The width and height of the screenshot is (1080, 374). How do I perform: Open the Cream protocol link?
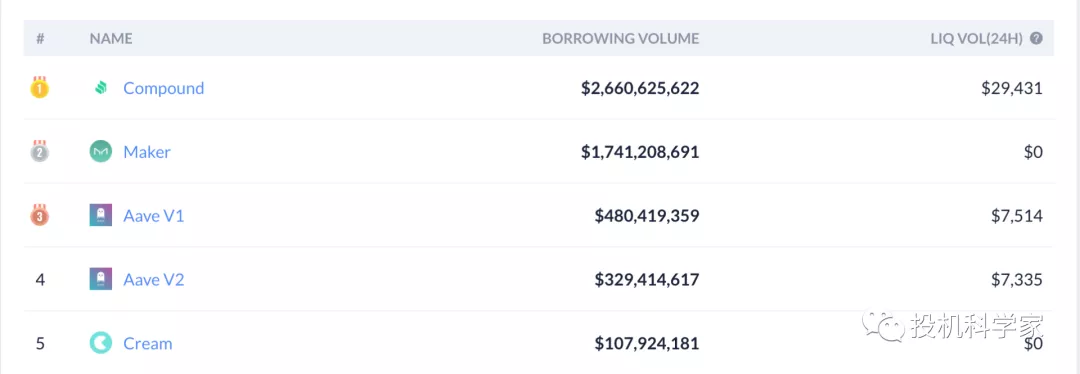(x=147, y=343)
